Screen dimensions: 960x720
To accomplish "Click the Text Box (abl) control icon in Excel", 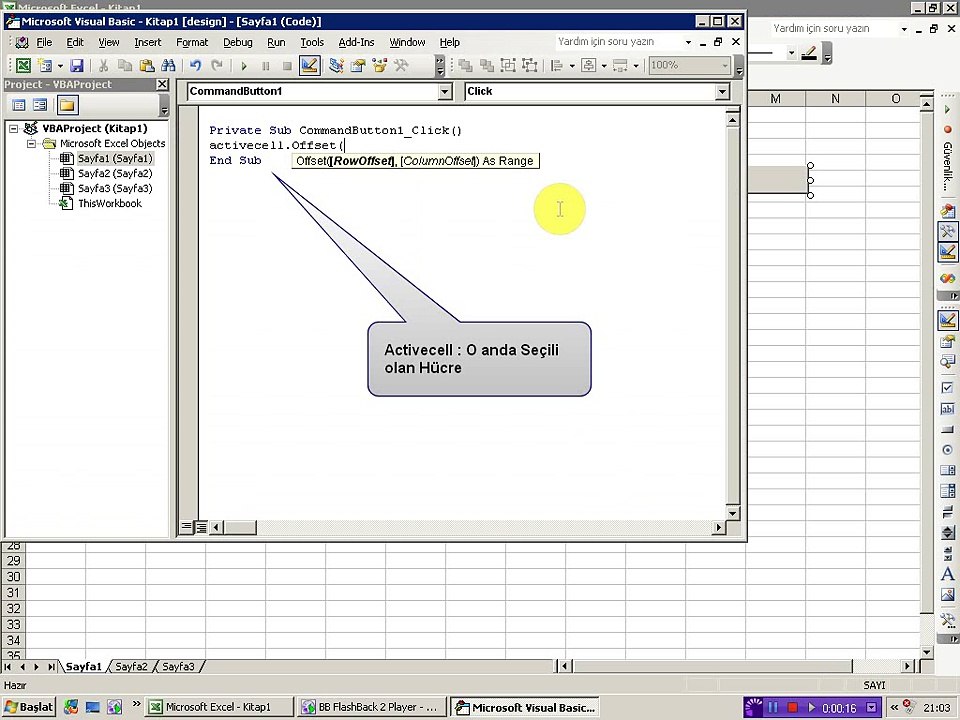I will 948,408.
